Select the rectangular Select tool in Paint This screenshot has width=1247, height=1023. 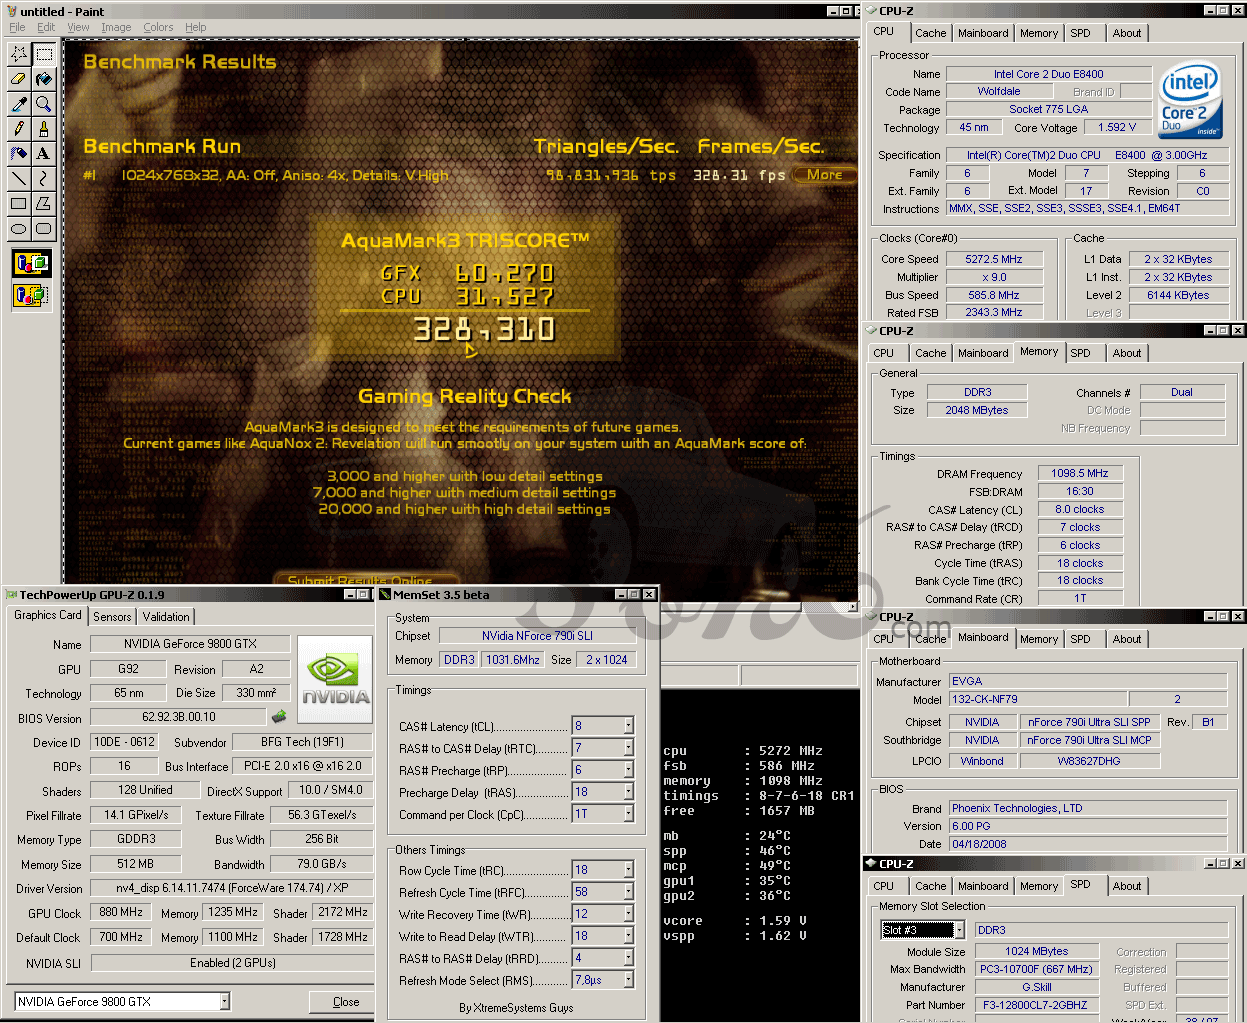(44, 53)
